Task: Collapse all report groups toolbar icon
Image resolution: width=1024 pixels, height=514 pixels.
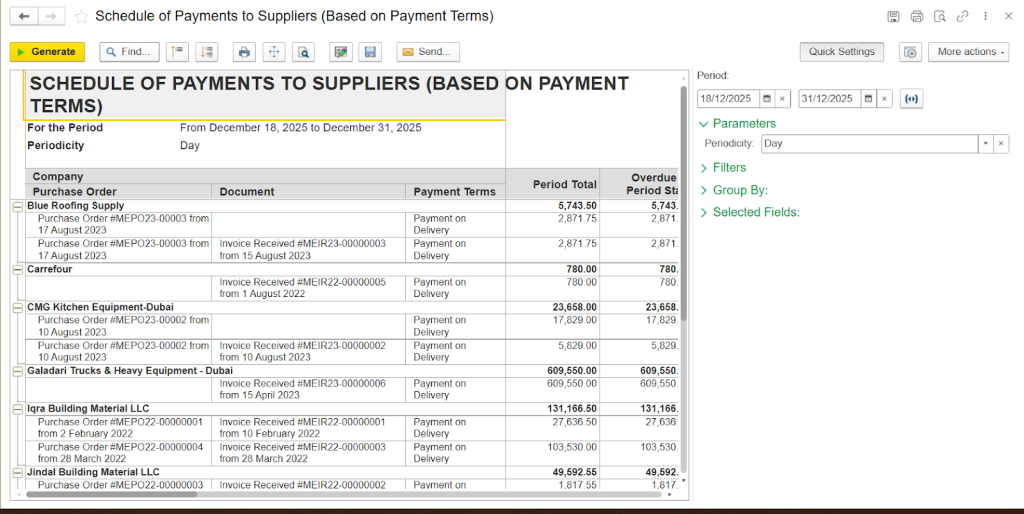Action: click(x=177, y=52)
